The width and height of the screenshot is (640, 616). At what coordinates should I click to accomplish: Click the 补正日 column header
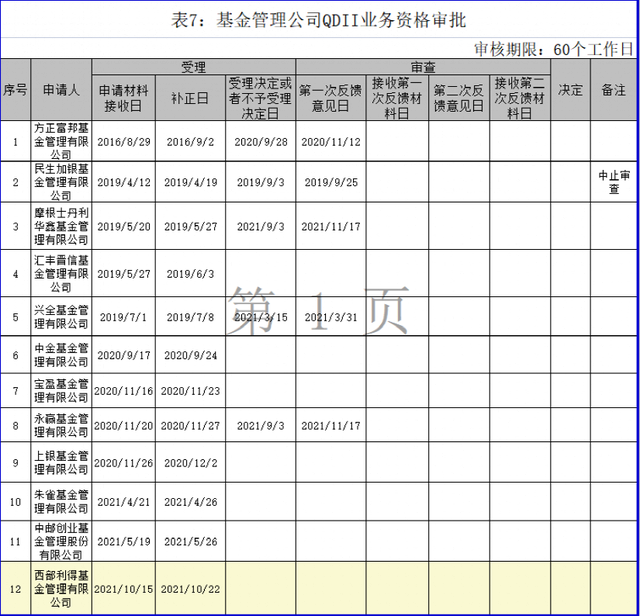(x=190, y=98)
